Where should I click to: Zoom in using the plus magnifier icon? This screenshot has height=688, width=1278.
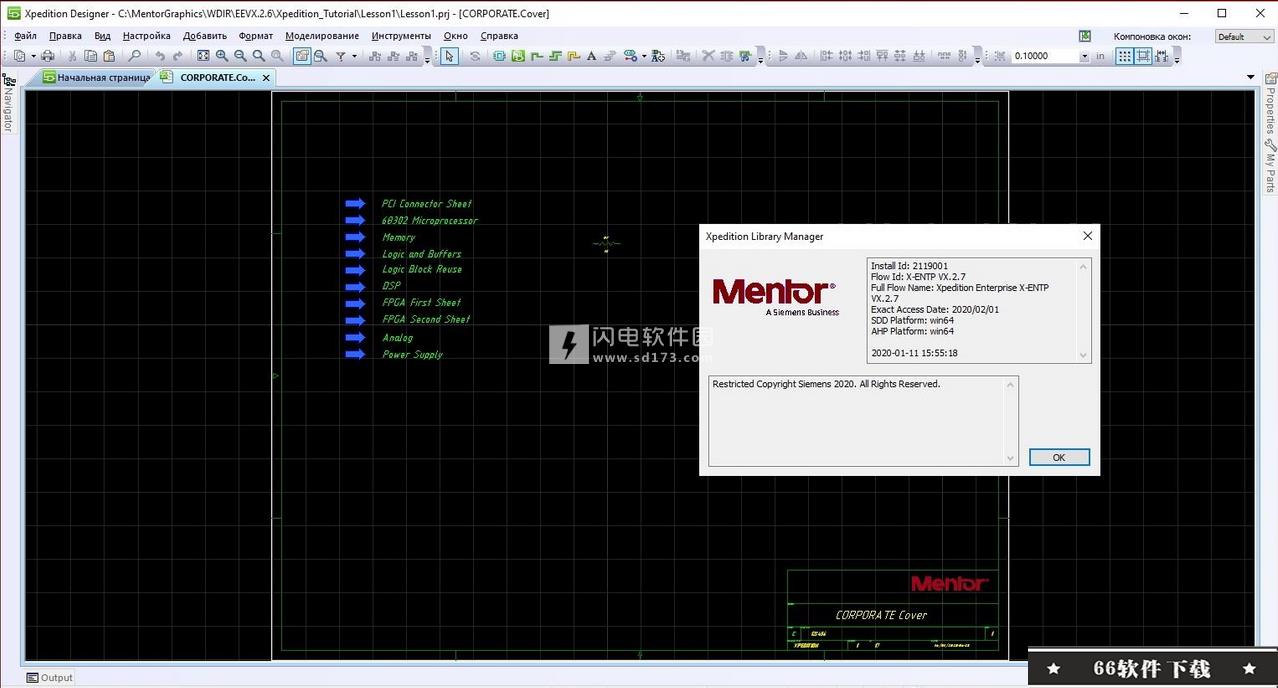[222, 56]
